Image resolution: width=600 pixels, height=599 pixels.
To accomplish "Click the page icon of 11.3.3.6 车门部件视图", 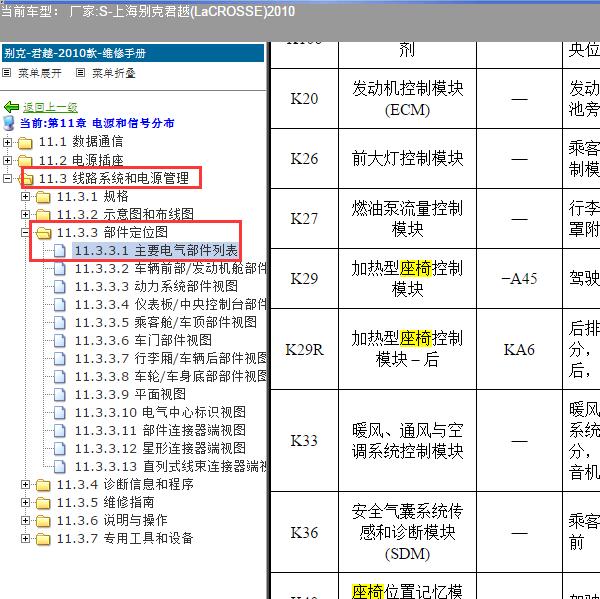I will (60, 341).
